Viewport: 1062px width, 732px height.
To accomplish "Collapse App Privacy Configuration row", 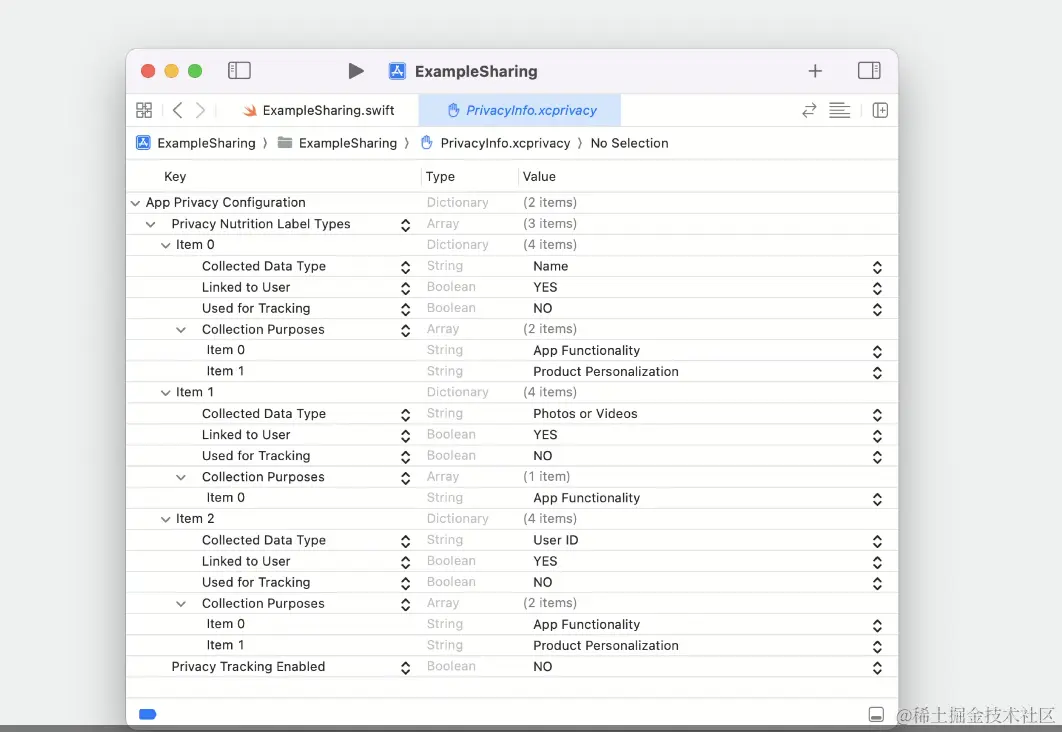I will tap(135, 202).
